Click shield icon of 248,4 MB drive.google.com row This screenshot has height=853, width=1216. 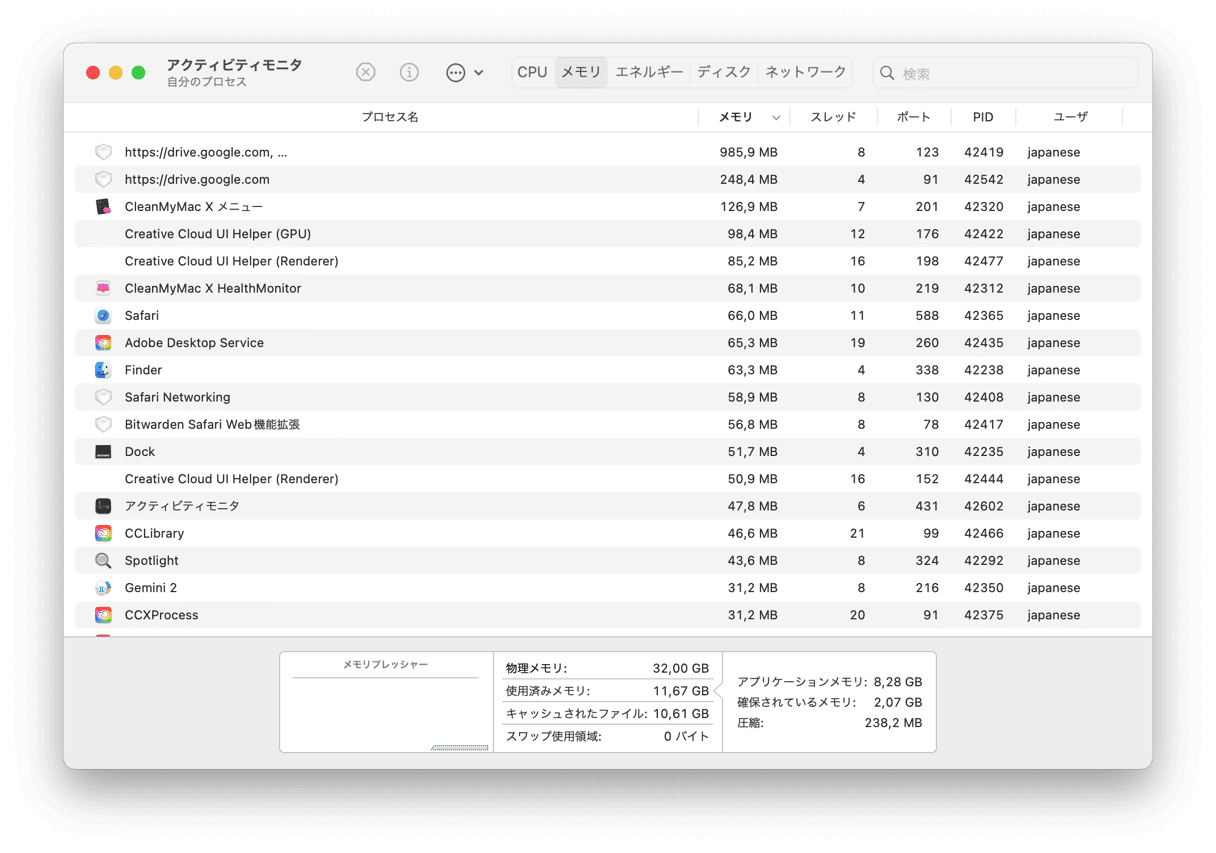click(103, 179)
